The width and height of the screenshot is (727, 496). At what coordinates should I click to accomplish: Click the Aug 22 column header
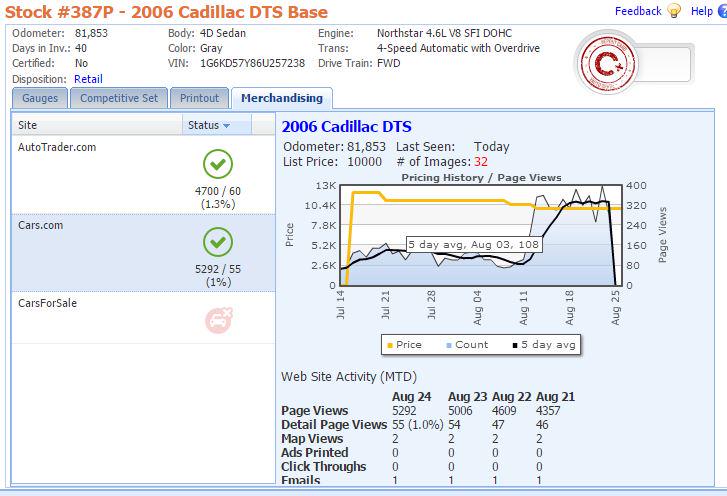511,397
